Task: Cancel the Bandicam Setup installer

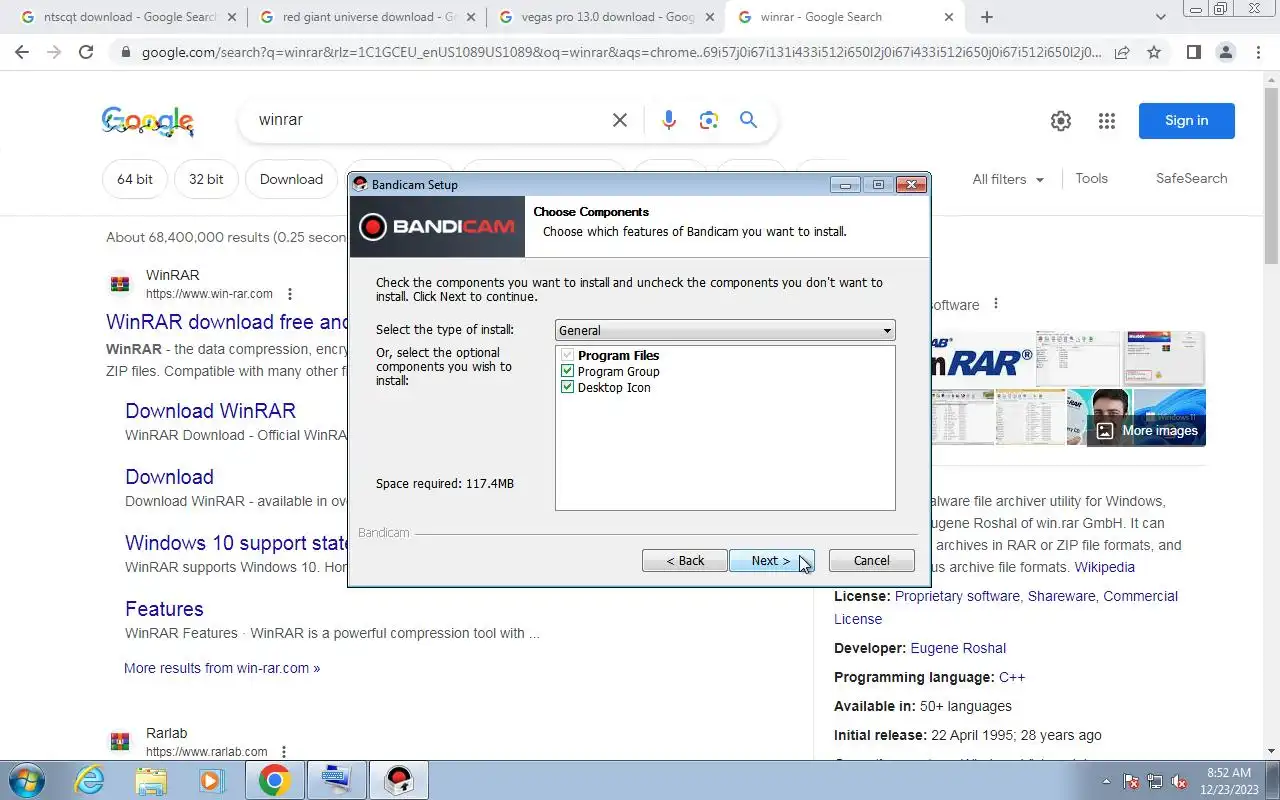Action: [x=871, y=561]
